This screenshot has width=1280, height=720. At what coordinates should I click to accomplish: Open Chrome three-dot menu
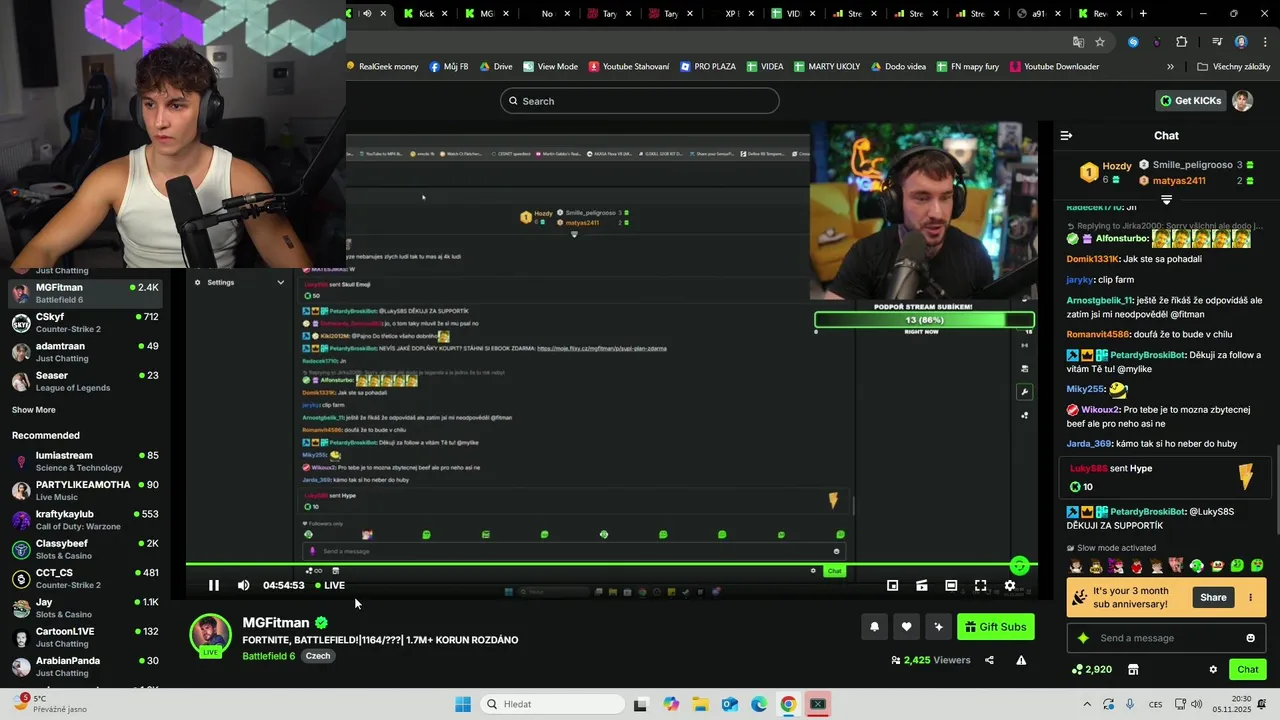pyautogui.click(x=1266, y=42)
